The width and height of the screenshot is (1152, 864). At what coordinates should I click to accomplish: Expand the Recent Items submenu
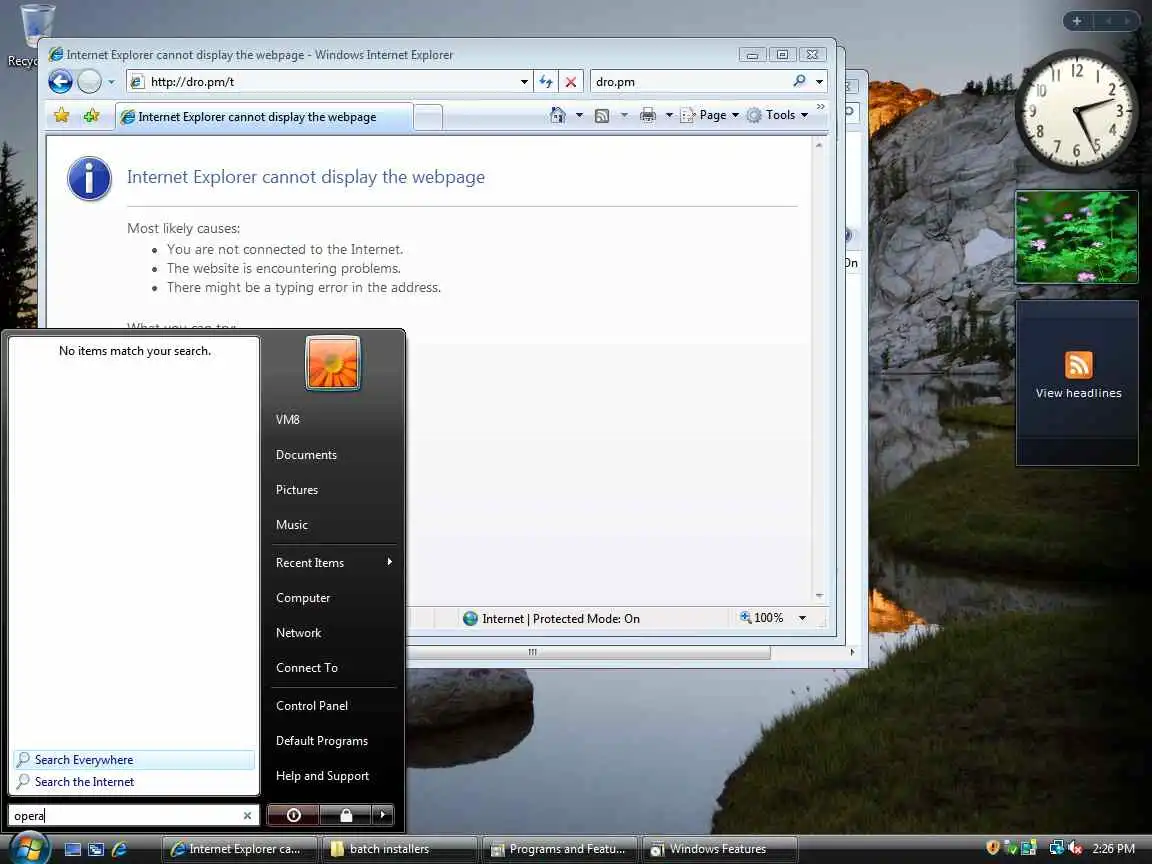pos(334,563)
